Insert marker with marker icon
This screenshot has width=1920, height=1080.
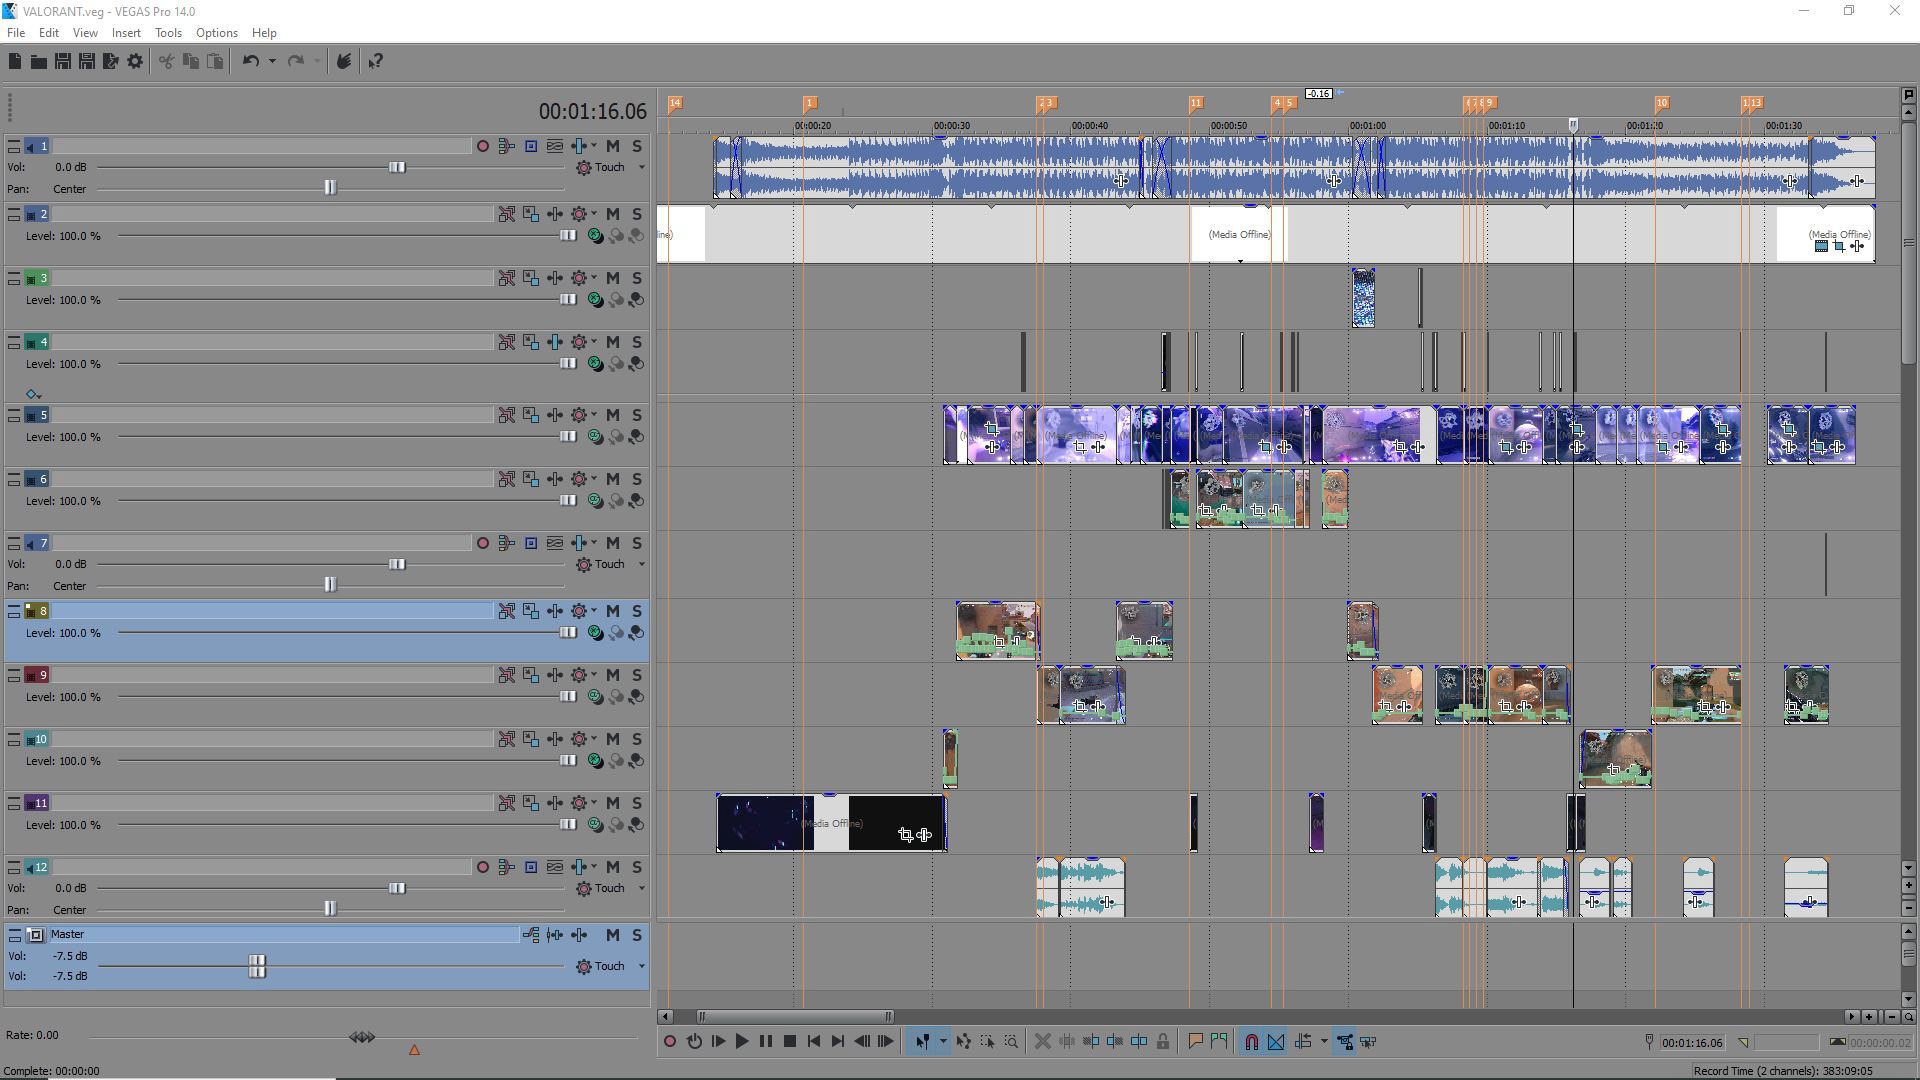[x=1195, y=1042]
